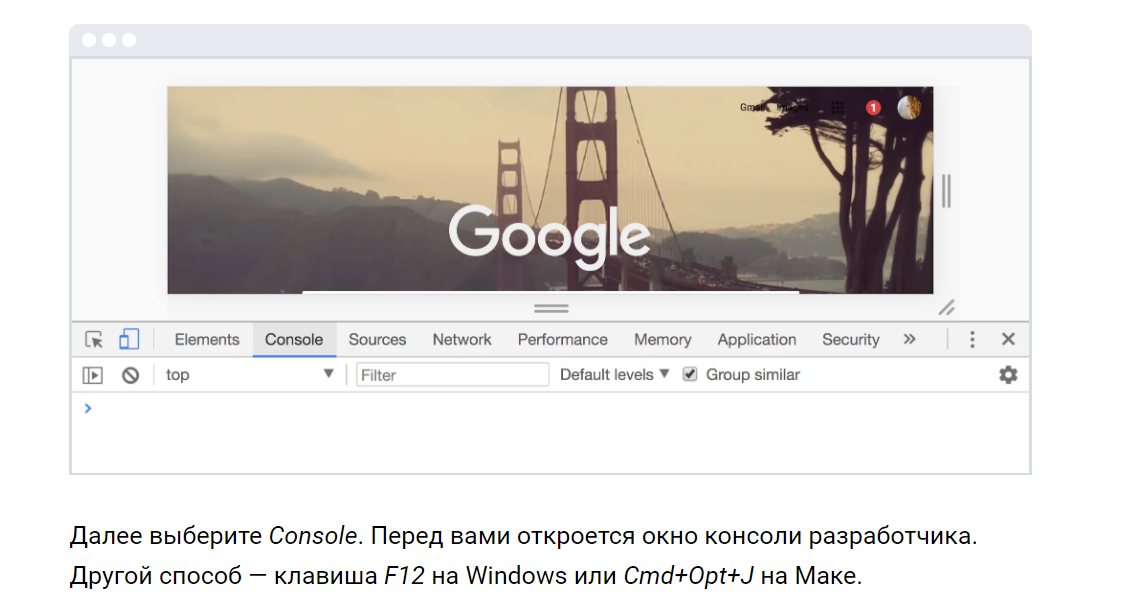The image size is (1122, 616).
Task: Open the notifications badge
Action: [873, 107]
